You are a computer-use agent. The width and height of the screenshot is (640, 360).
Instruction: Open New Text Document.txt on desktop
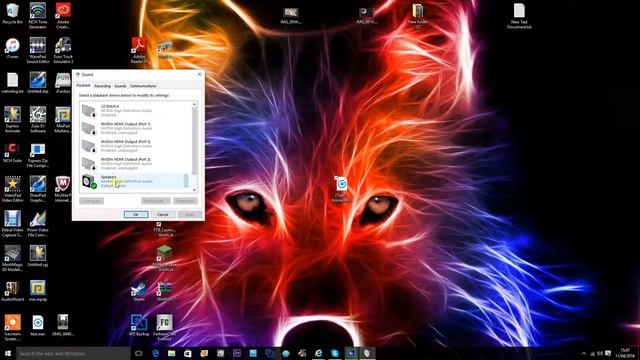(x=519, y=16)
